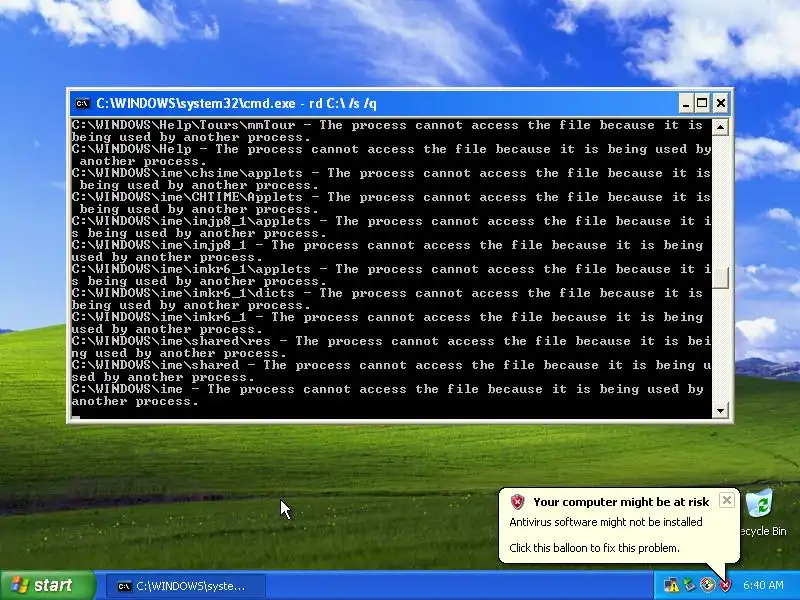Click the 'C:\WINDOWS\ime\shared\res' line
The height and width of the screenshot is (600, 800).
(390, 347)
